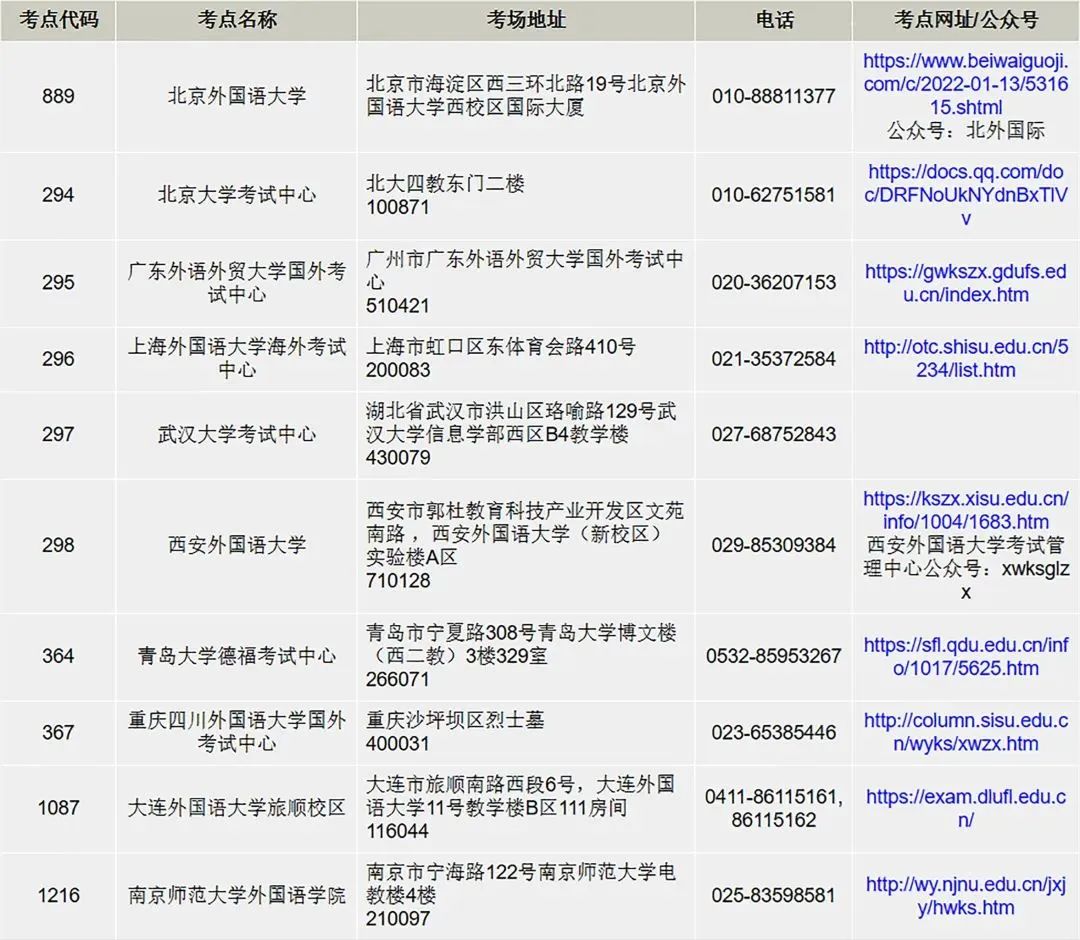Click the name 青岛大学德福考试中心
The height and width of the screenshot is (940, 1080).
click(237, 656)
